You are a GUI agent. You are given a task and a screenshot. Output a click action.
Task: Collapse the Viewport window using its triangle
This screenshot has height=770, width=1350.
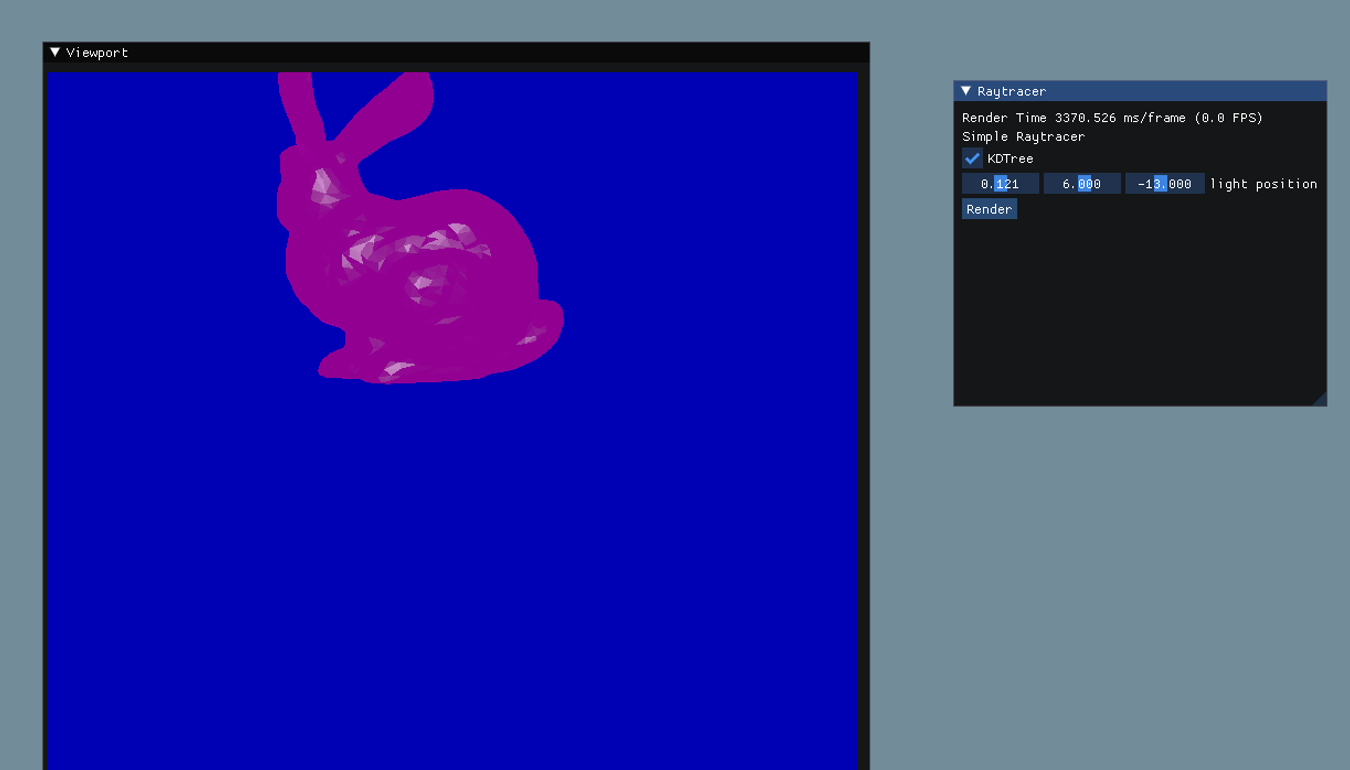coord(55,52)
